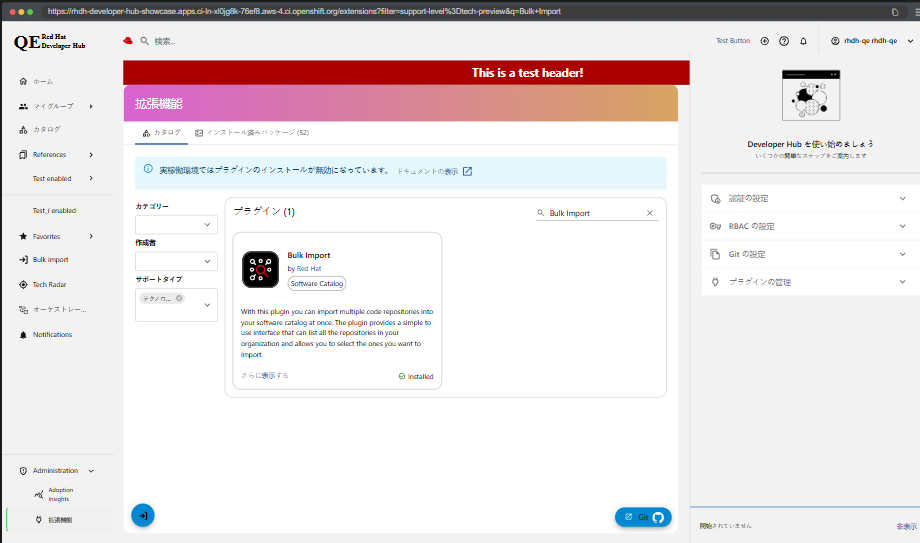Click the top search magnifier icon

144,41
